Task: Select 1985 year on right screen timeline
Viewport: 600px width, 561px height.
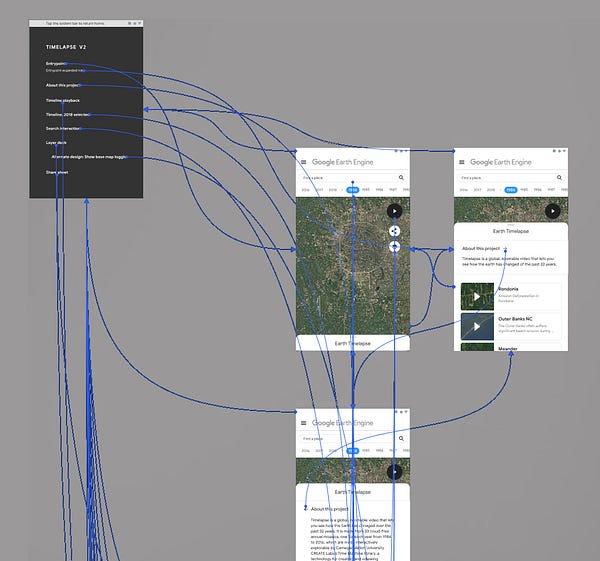Action: [524, 189]
